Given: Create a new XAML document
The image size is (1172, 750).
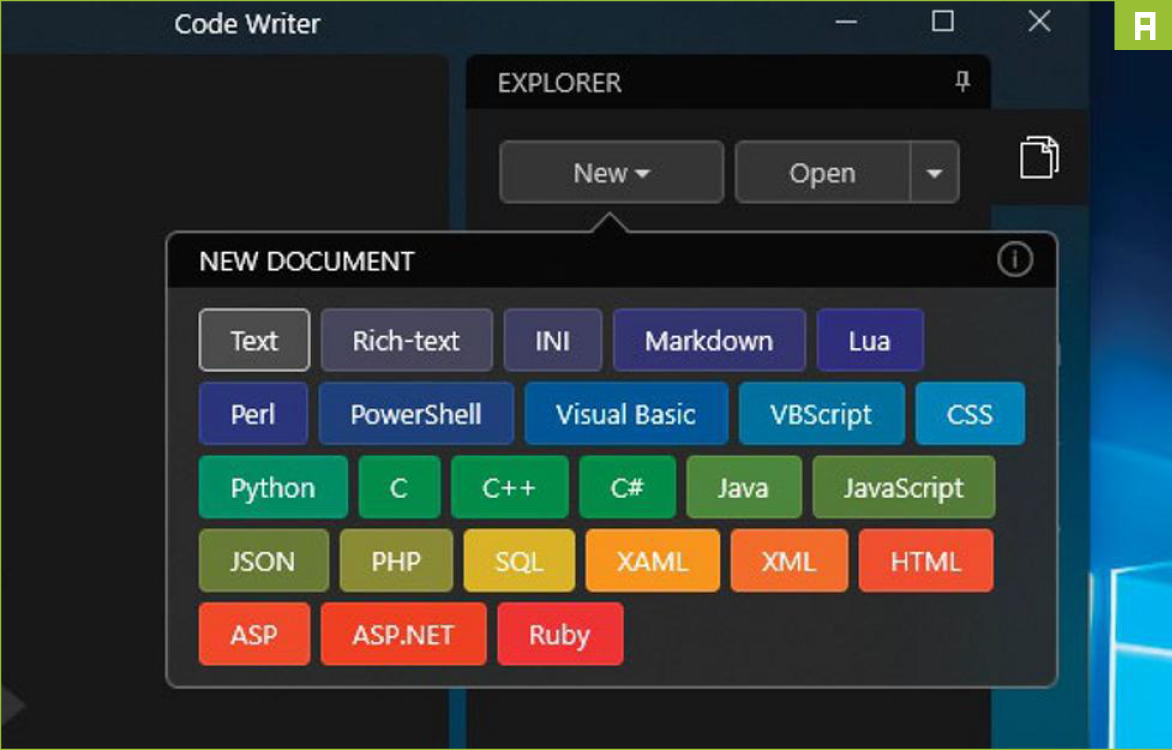Looking at the screenshot, I should tap(653, 560).
